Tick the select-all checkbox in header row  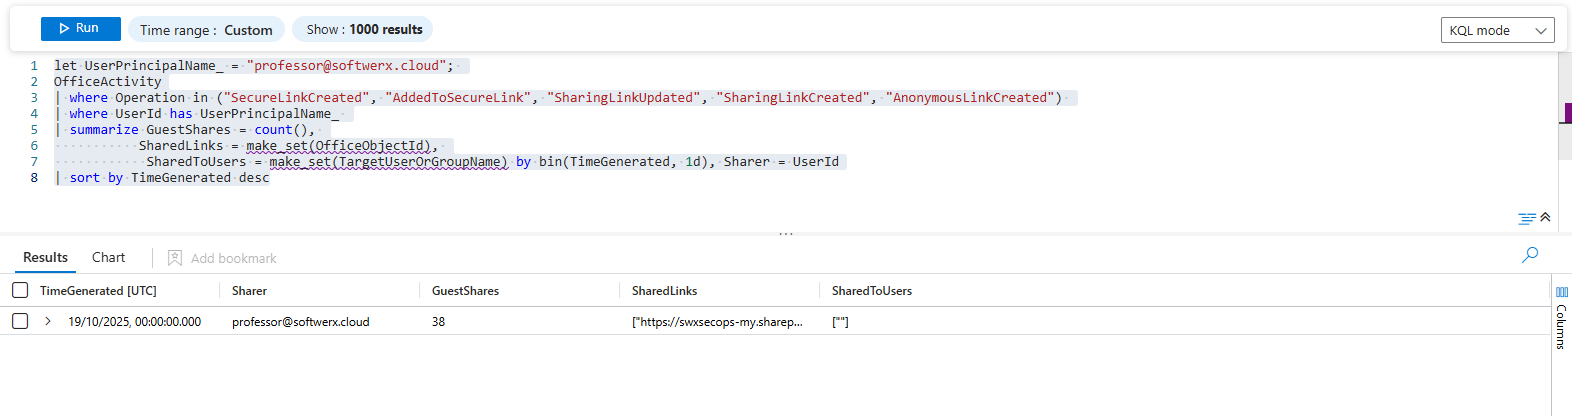point(20,291)
